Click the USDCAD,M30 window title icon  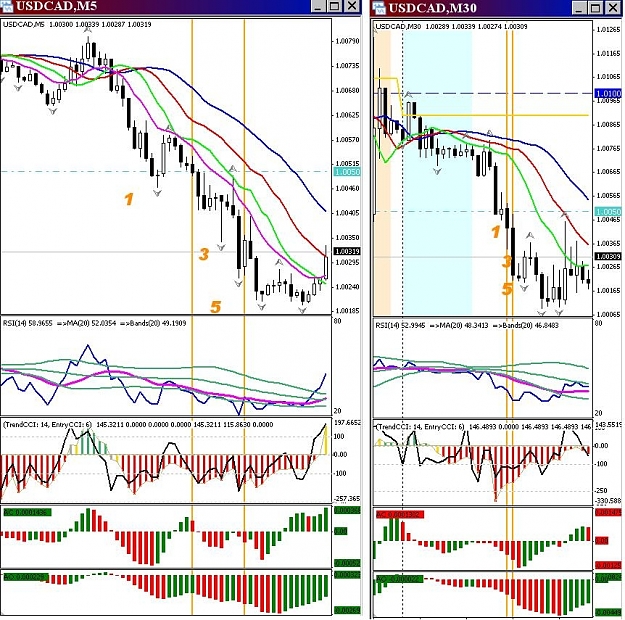378,8
